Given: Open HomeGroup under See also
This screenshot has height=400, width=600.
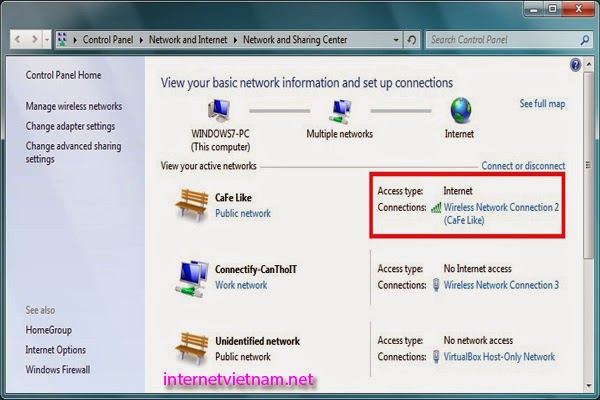Looking at the screenshot, I should point(49,330).
